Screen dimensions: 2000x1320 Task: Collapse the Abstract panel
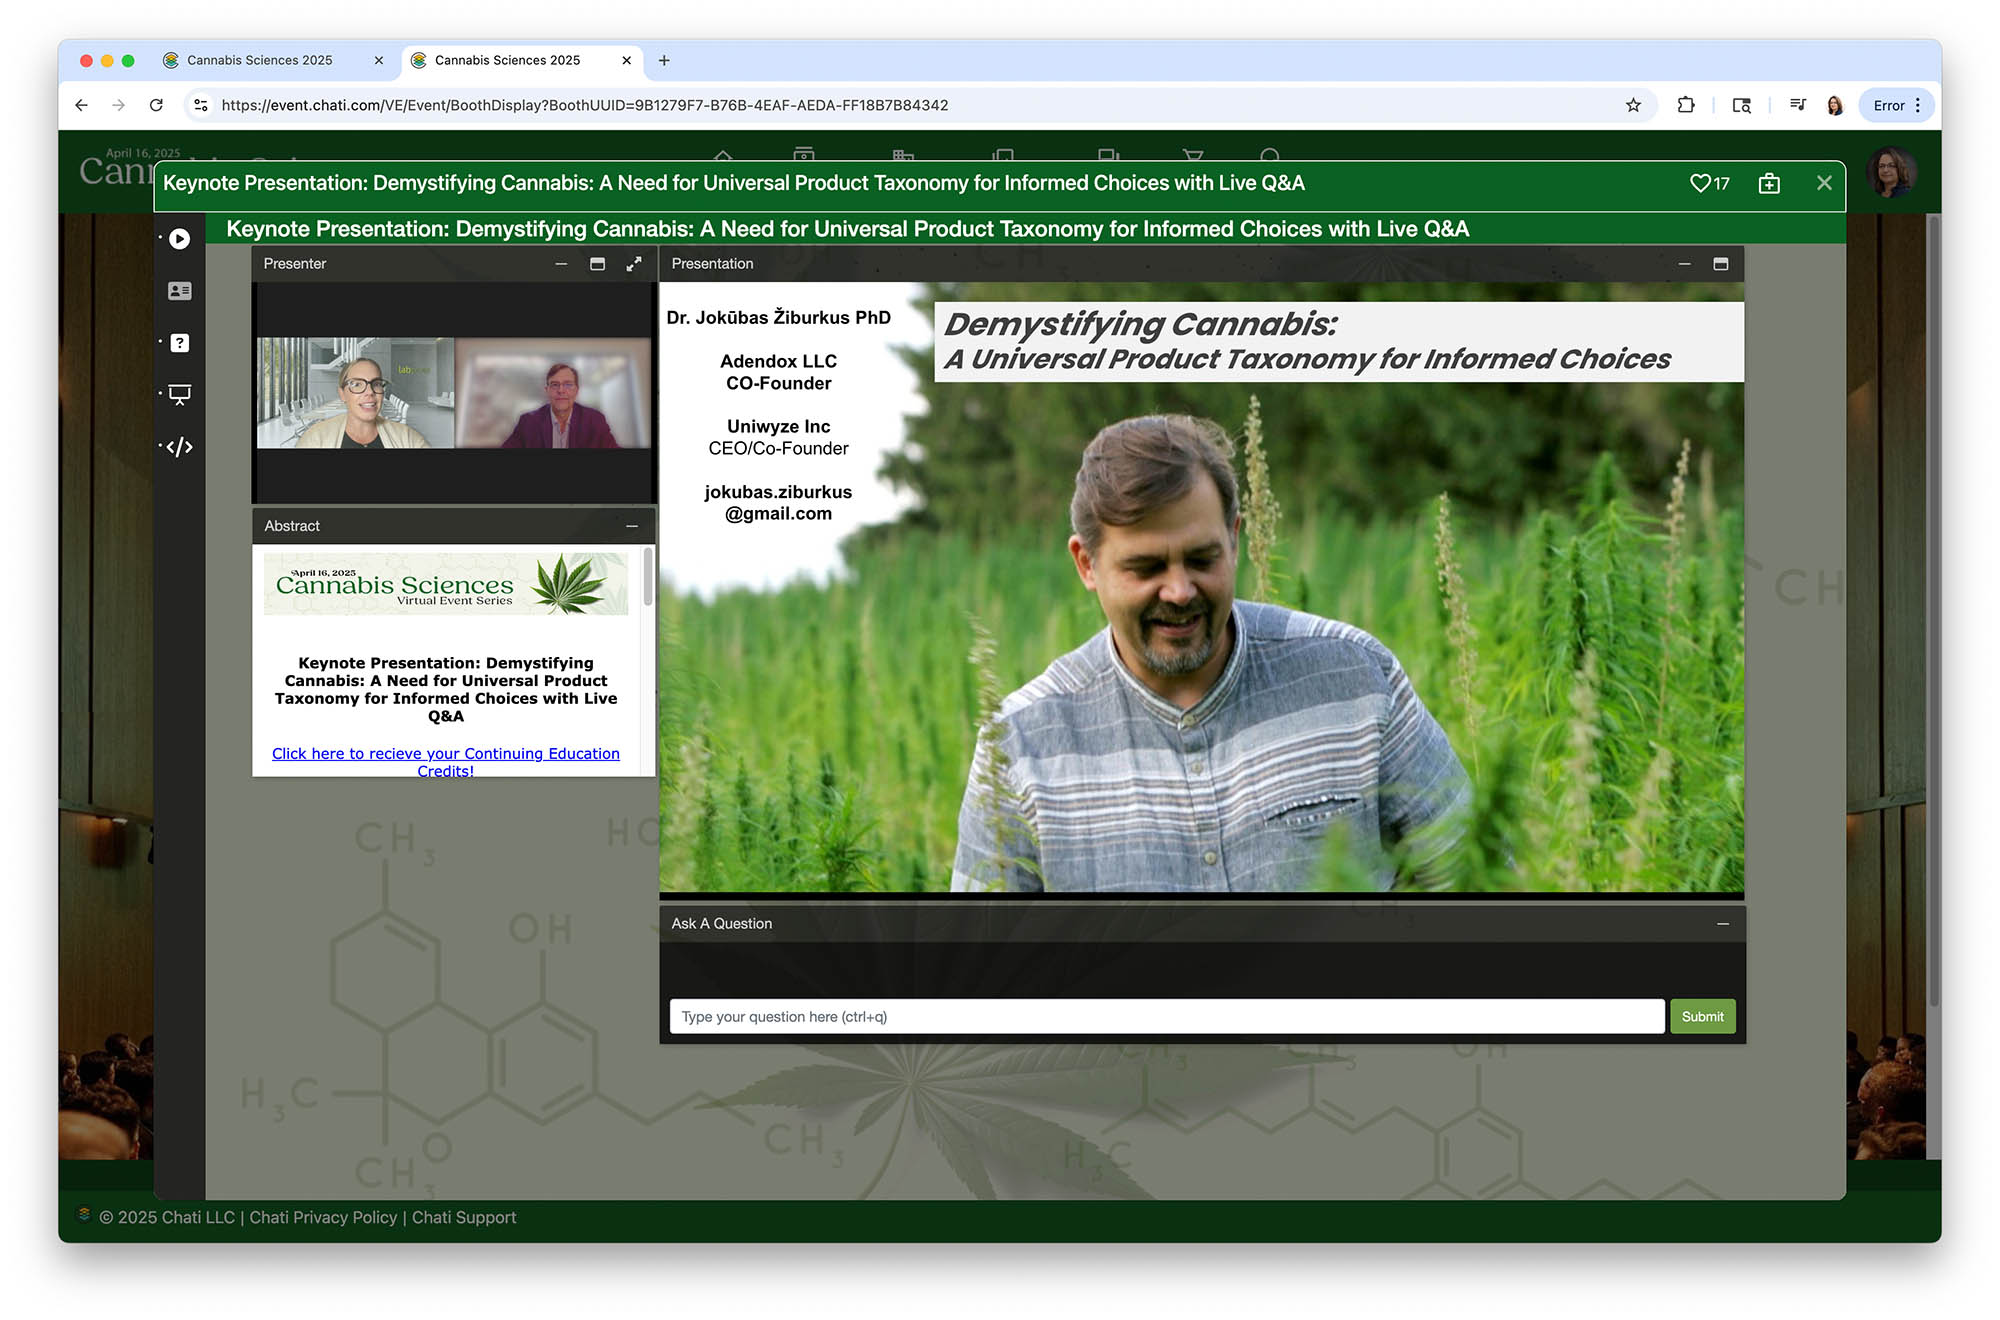tap(632, 526)
